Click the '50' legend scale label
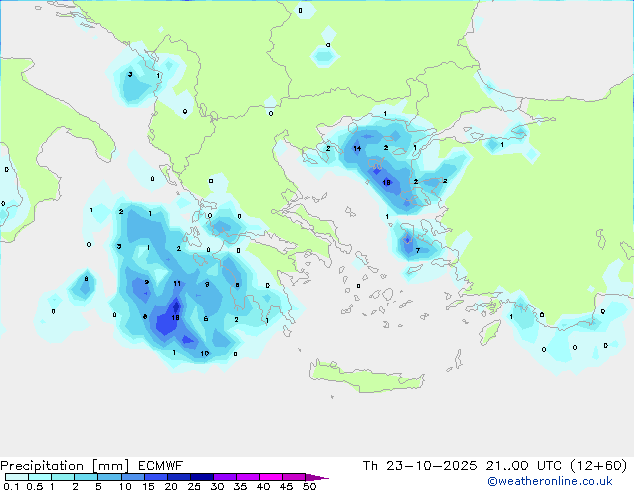The width and height of the screenshot is (634, 490). point(309,486)
